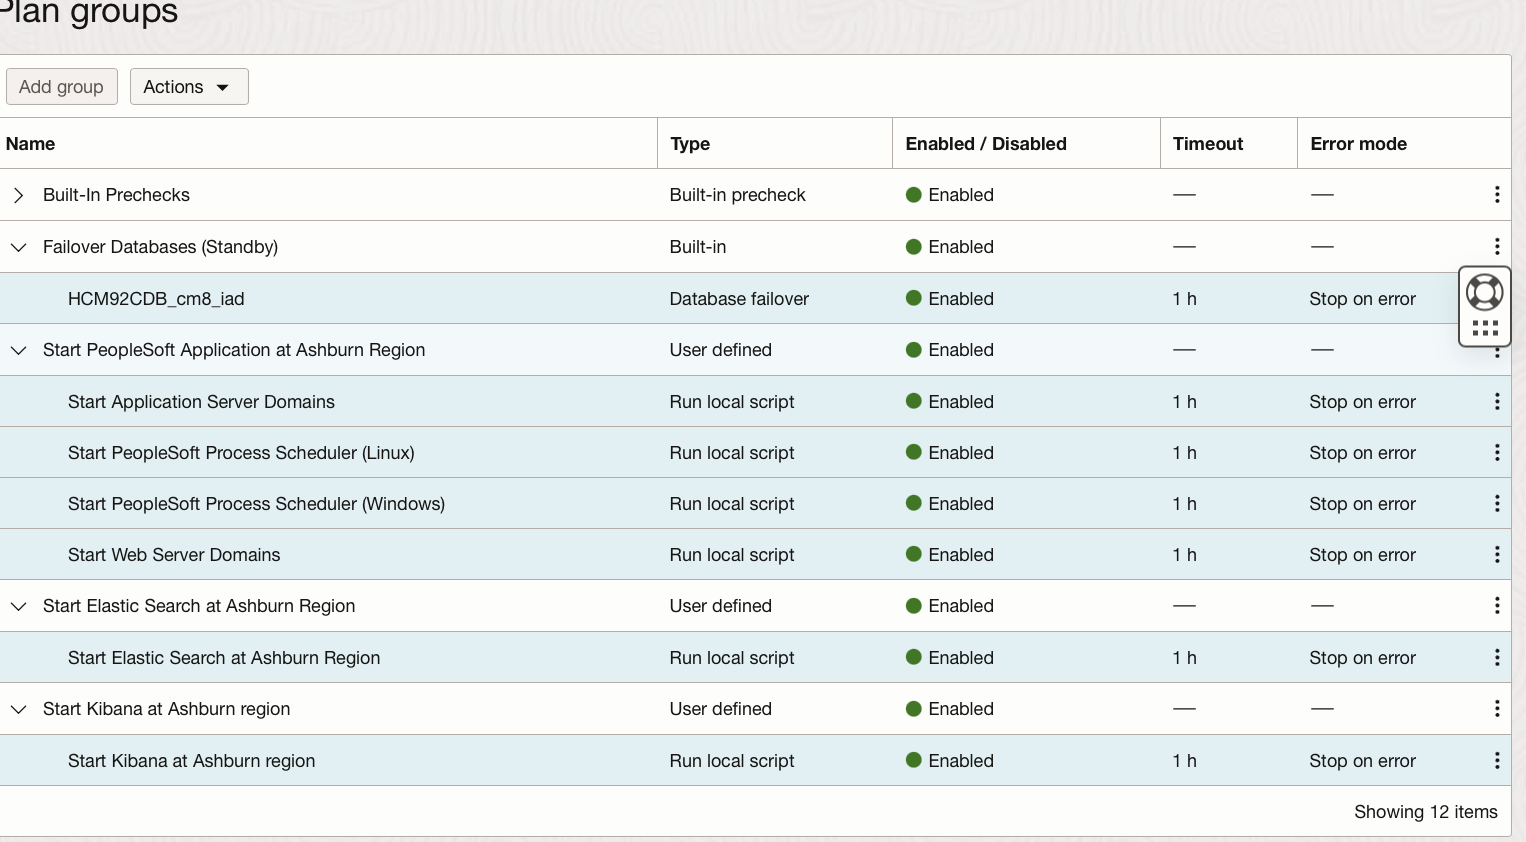Collapse the Start Elastic Search group
This screenshot has width=1526, height=842.
[18, 606]
